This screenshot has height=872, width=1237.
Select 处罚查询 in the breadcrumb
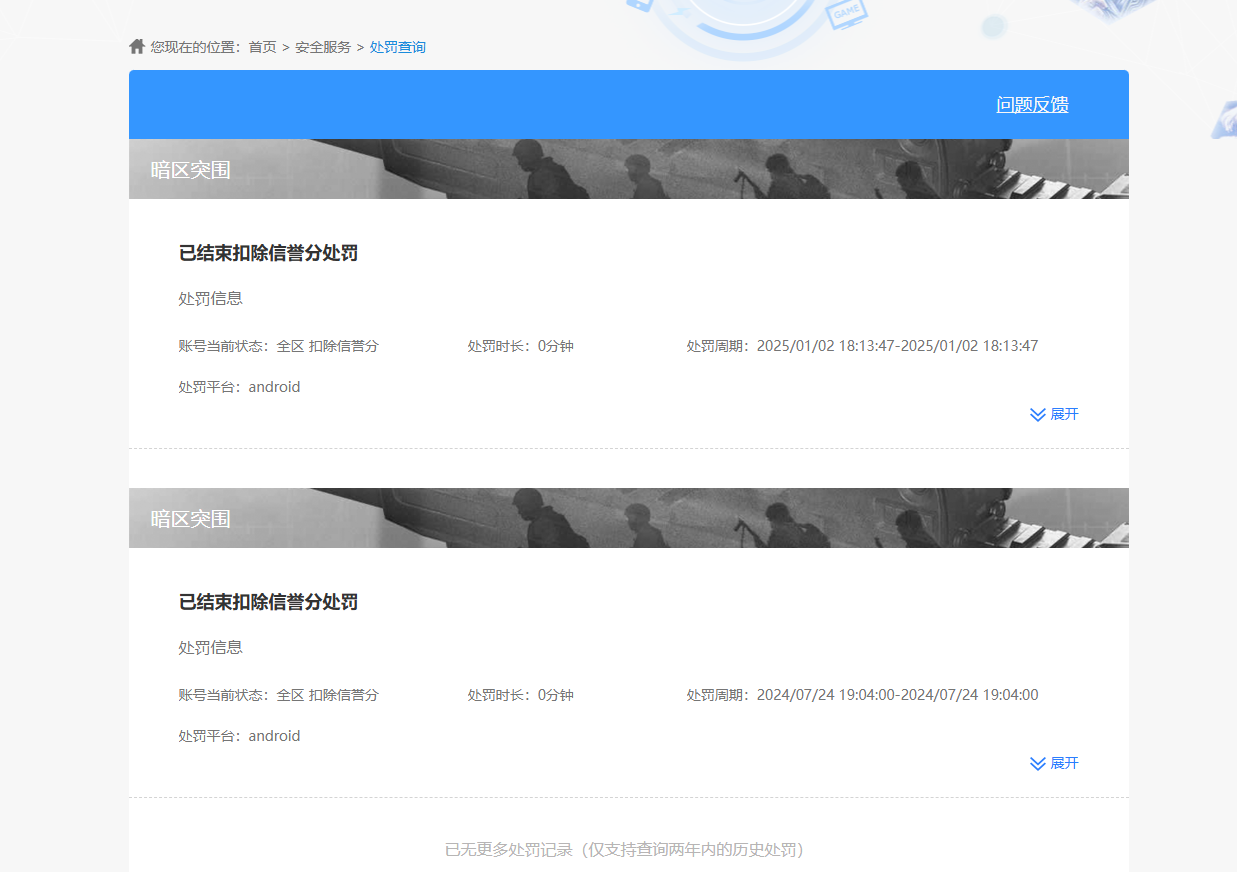[x=397, y=47]
